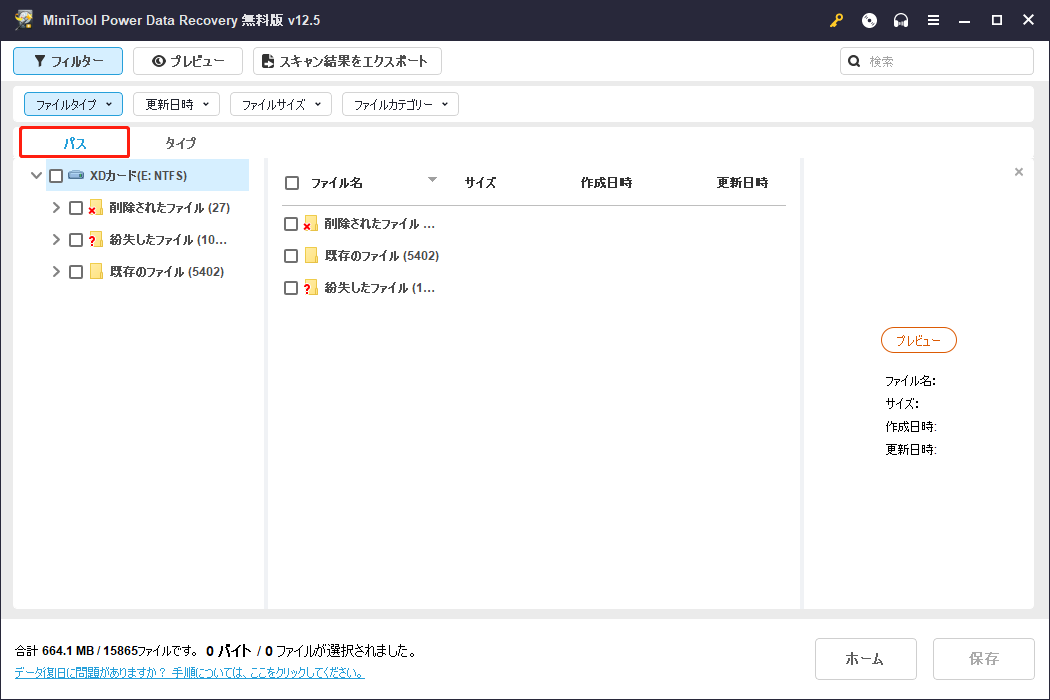Sort by the サイズ column header
This screenshot has height=700, width=1050.
(480, 183)
